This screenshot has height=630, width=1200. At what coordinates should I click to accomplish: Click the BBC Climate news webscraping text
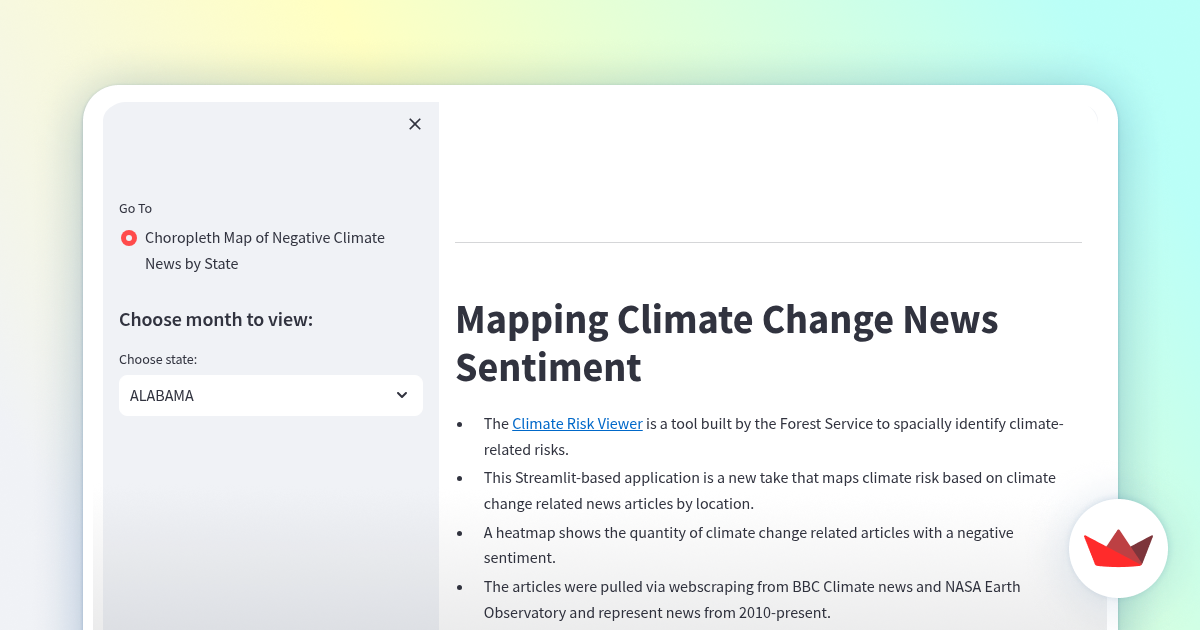(700, 587)
